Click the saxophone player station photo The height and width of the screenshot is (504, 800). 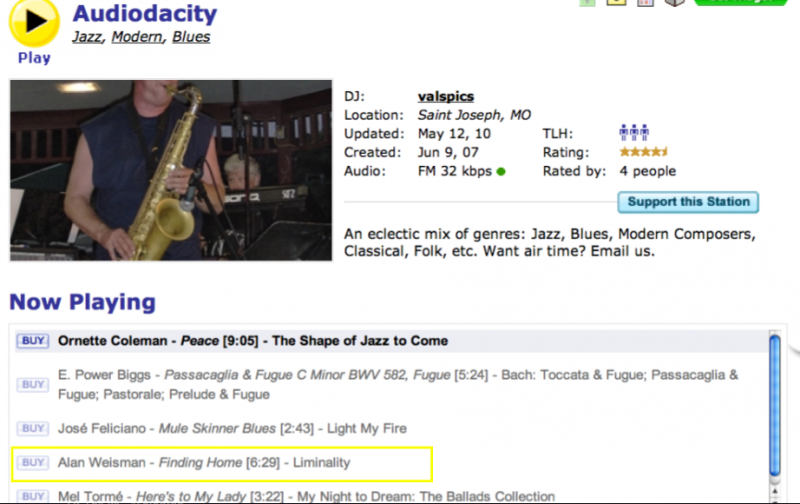pos(171,170)
